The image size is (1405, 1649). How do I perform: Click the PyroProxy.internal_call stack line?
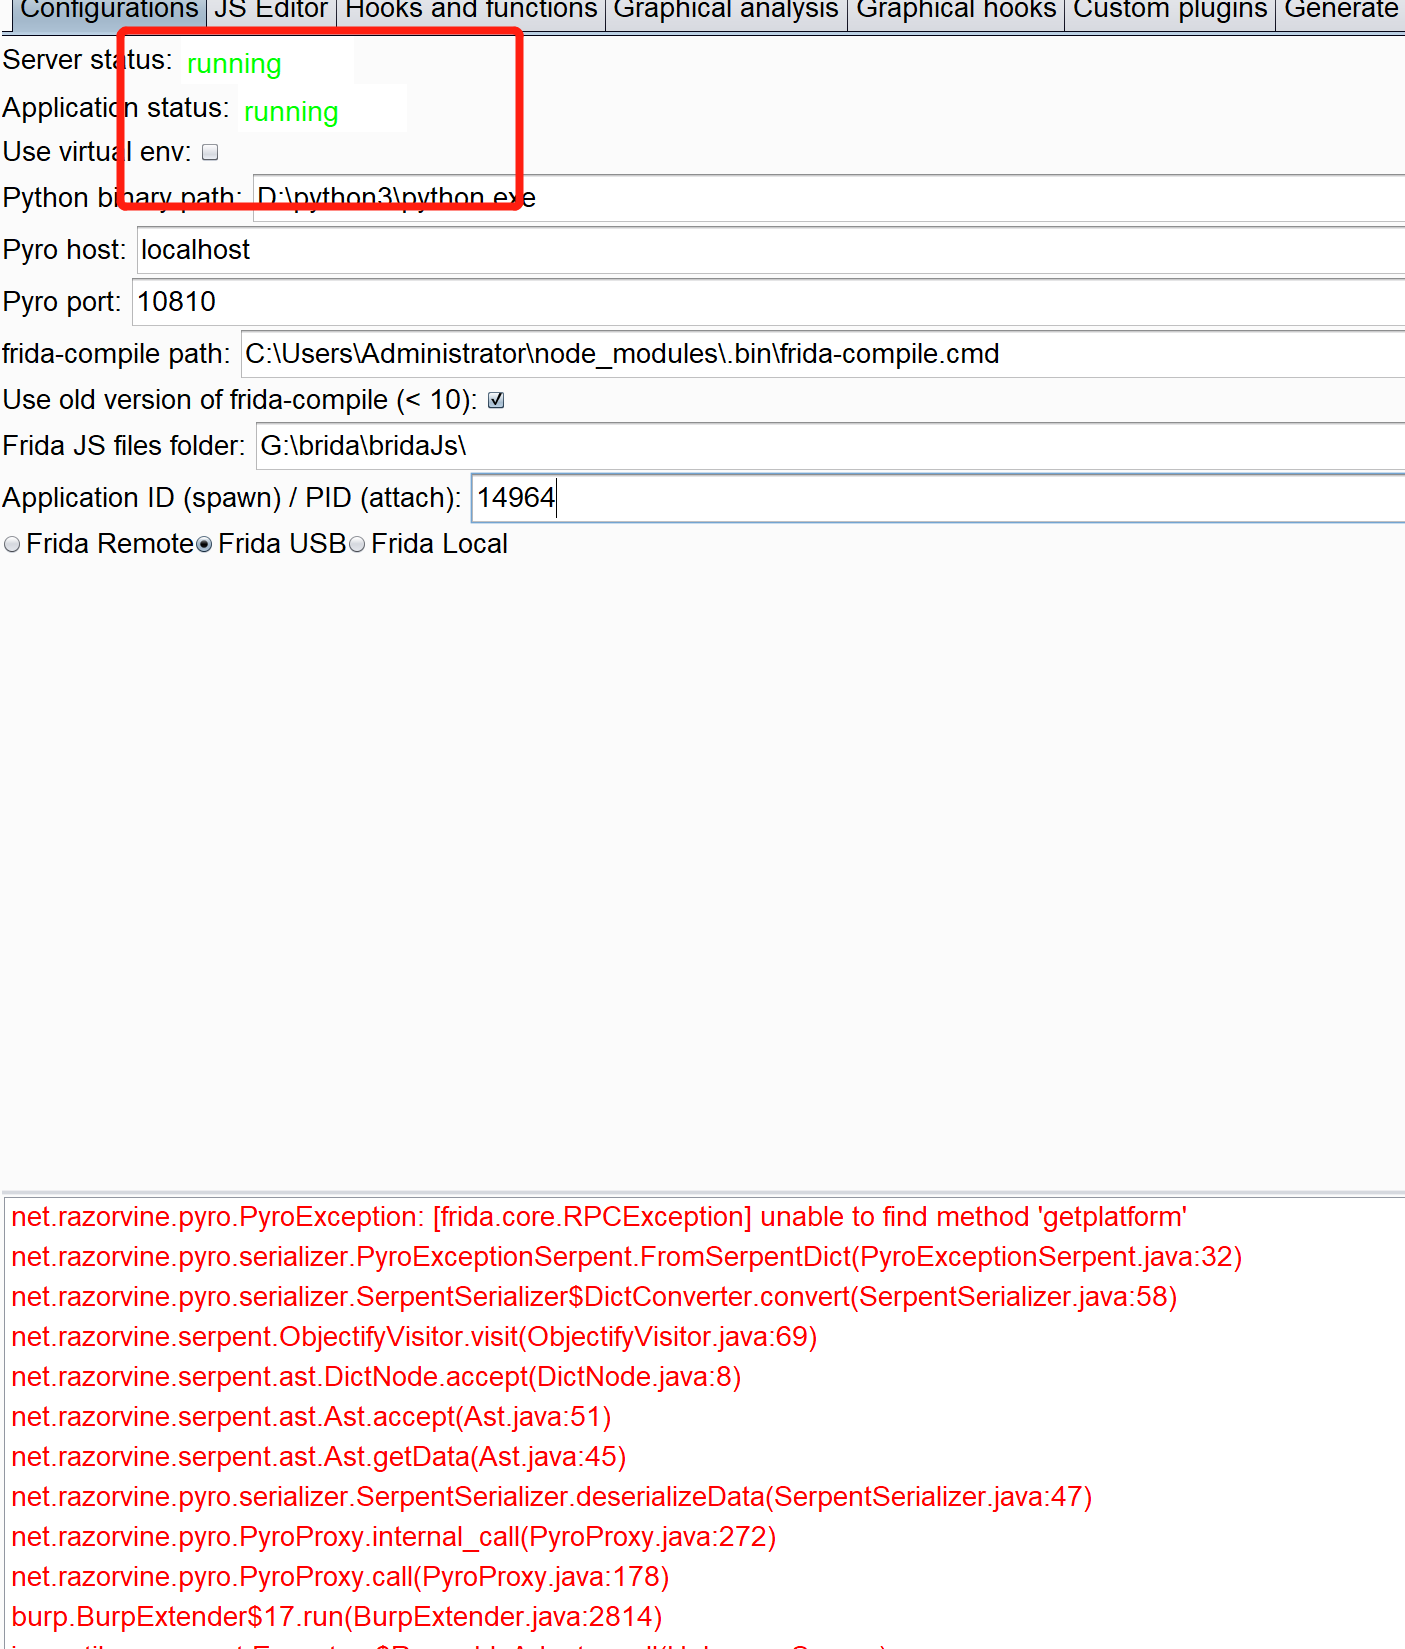pos(394,1537)
